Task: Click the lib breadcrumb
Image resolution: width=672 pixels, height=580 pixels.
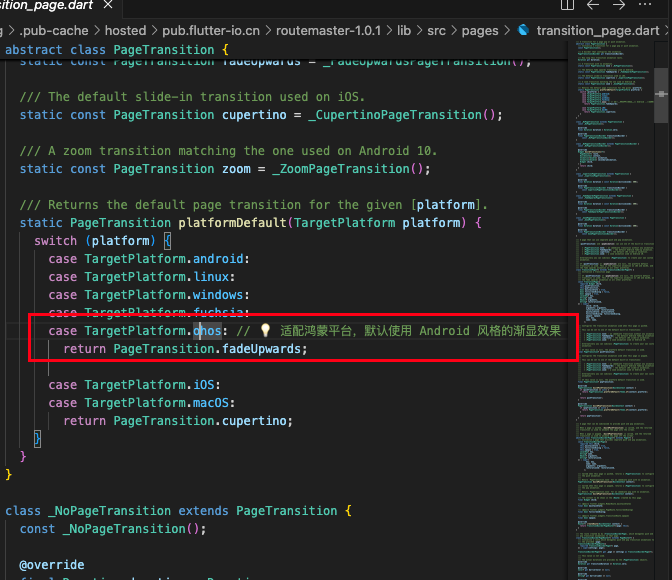Action: click(x=404, y=31)
